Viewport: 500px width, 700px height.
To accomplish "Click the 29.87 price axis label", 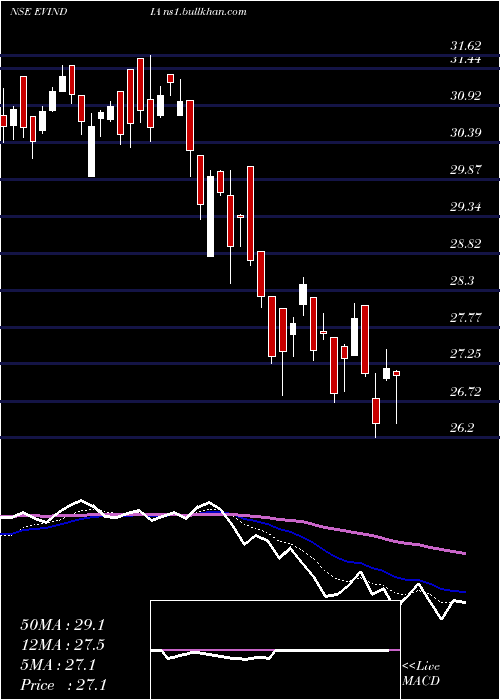I will pos(466,170).
